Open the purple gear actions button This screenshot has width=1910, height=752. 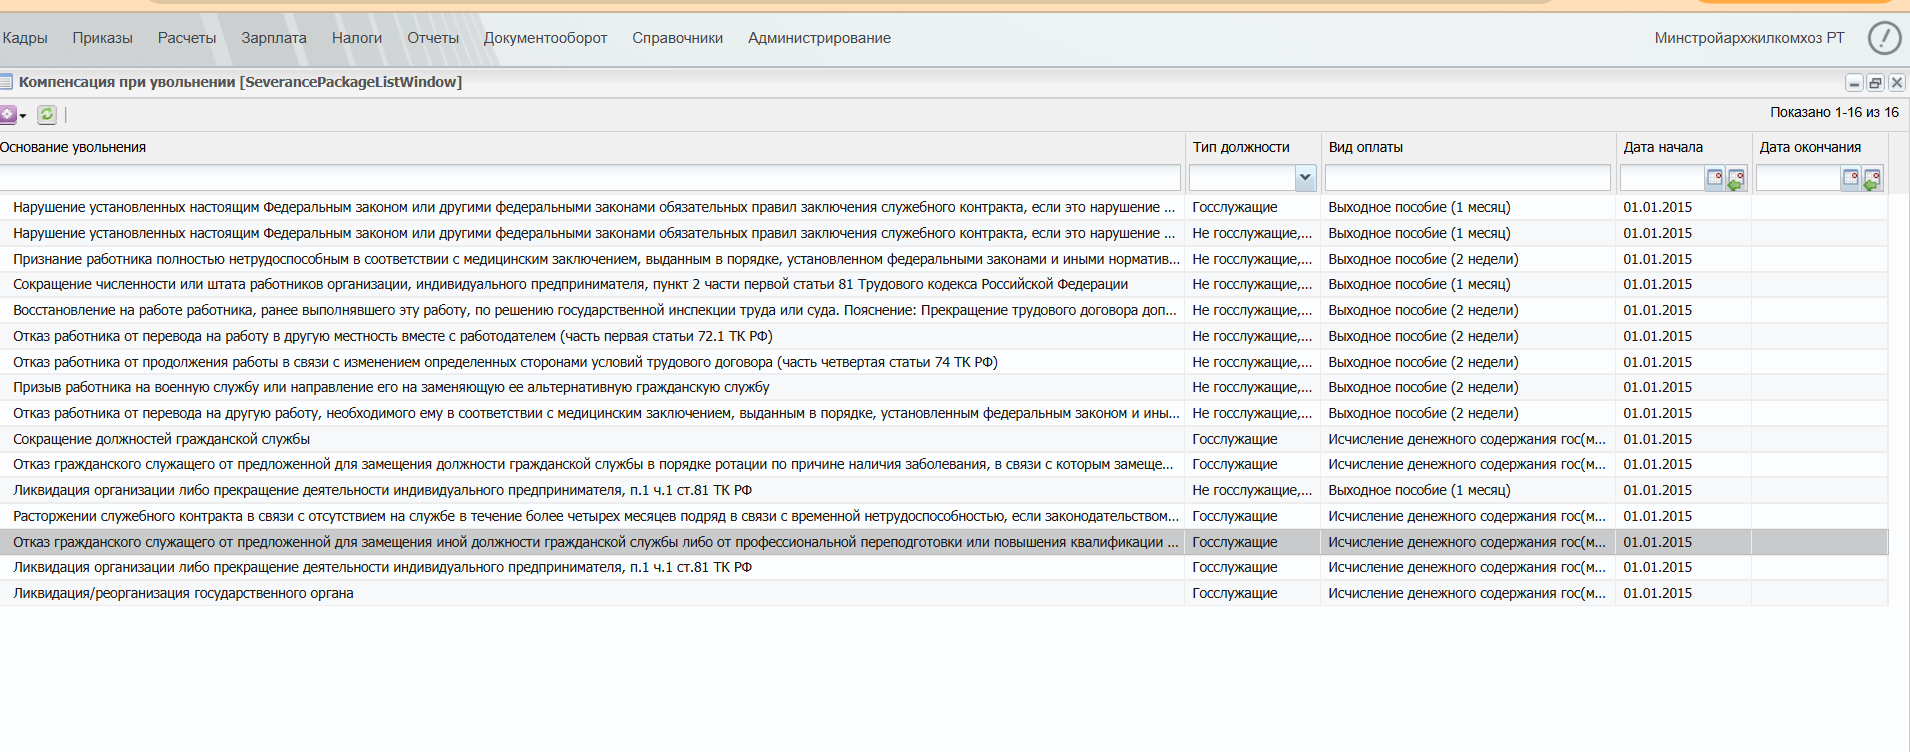click(8, 115)
